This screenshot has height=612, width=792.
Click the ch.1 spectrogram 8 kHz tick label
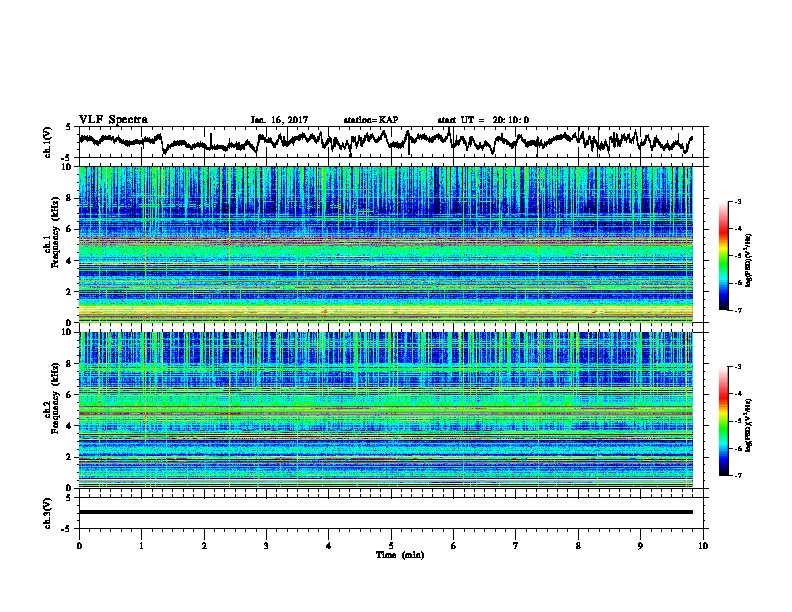(70, 198)
